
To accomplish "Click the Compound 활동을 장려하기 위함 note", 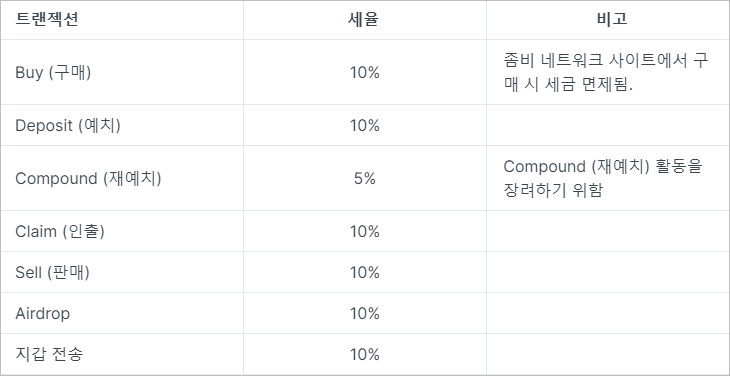I will click(x=602, y=178).
